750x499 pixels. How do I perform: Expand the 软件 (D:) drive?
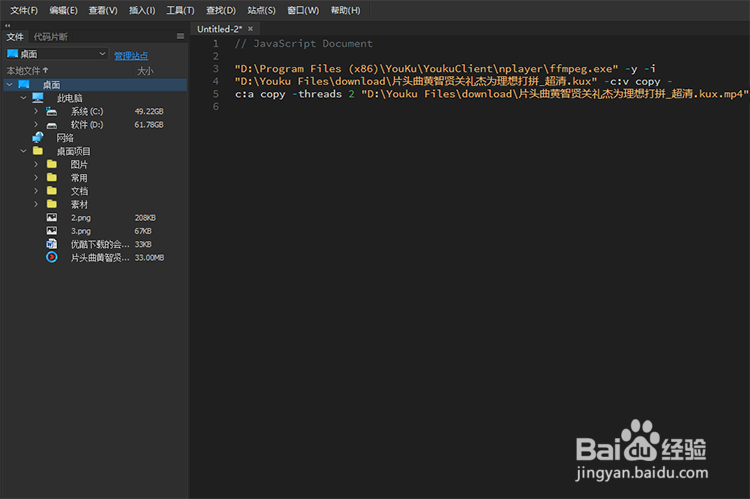coord(36,124)
